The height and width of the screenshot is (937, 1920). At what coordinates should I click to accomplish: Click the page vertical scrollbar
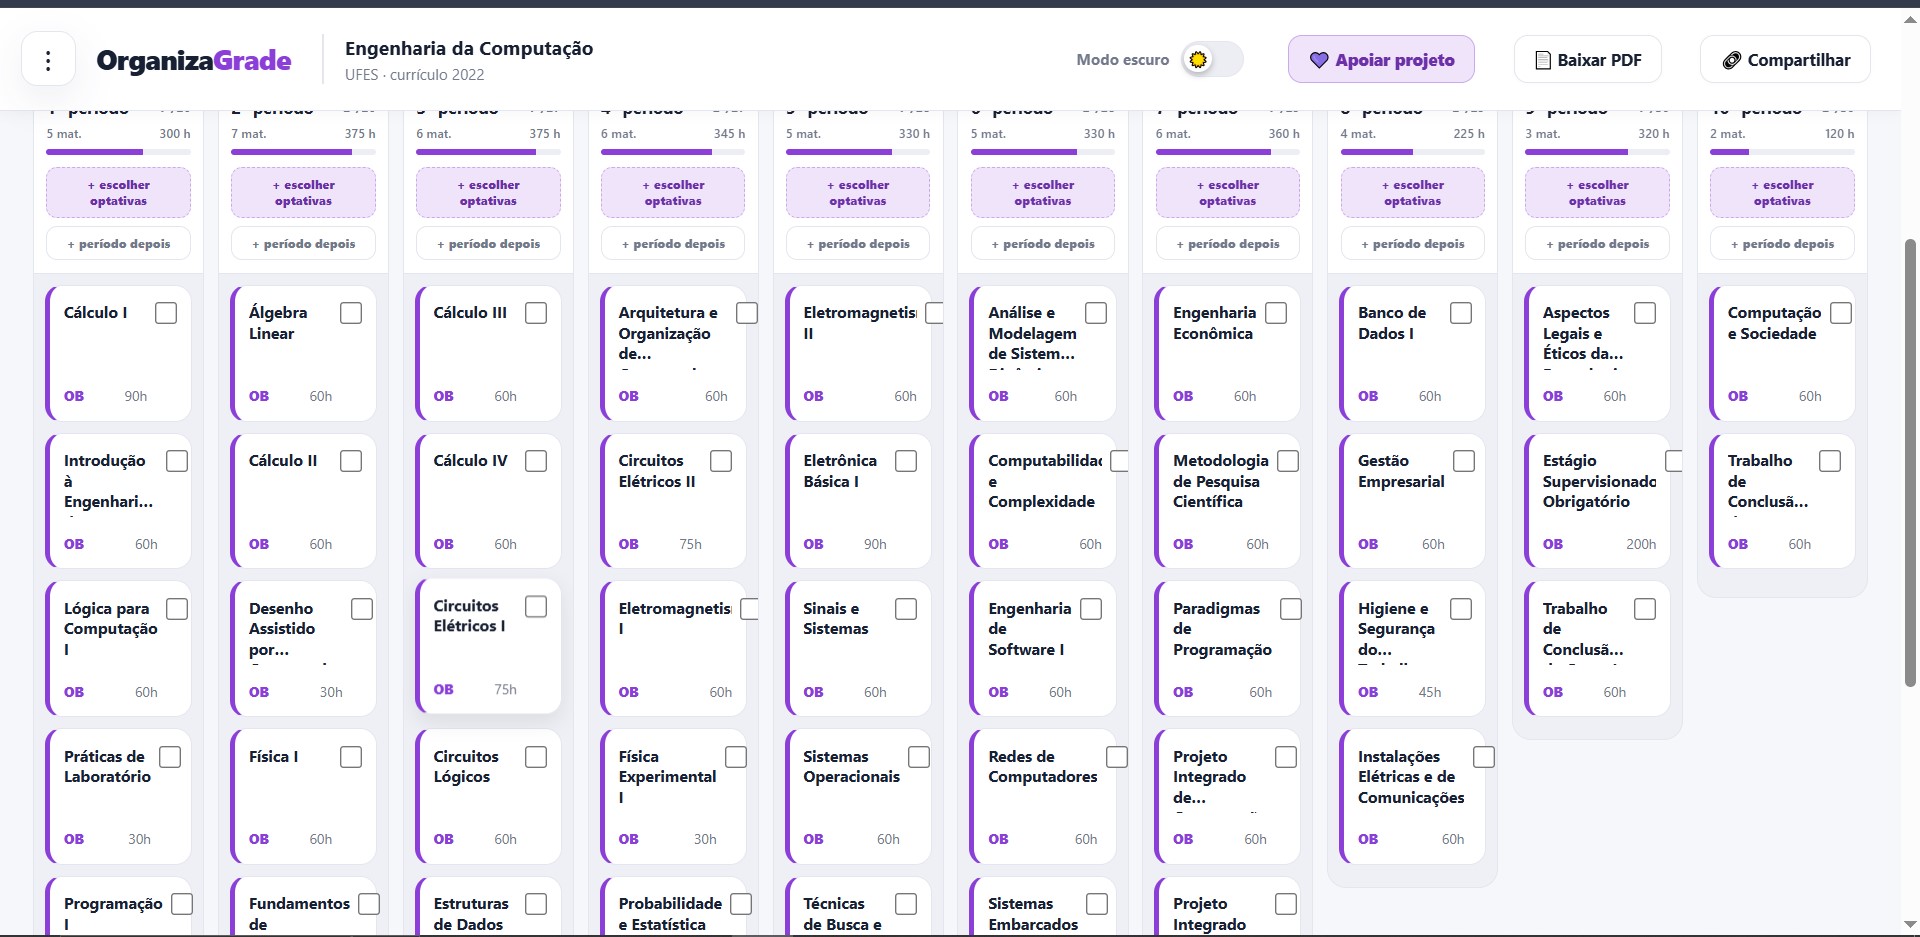coord(1910,463)
